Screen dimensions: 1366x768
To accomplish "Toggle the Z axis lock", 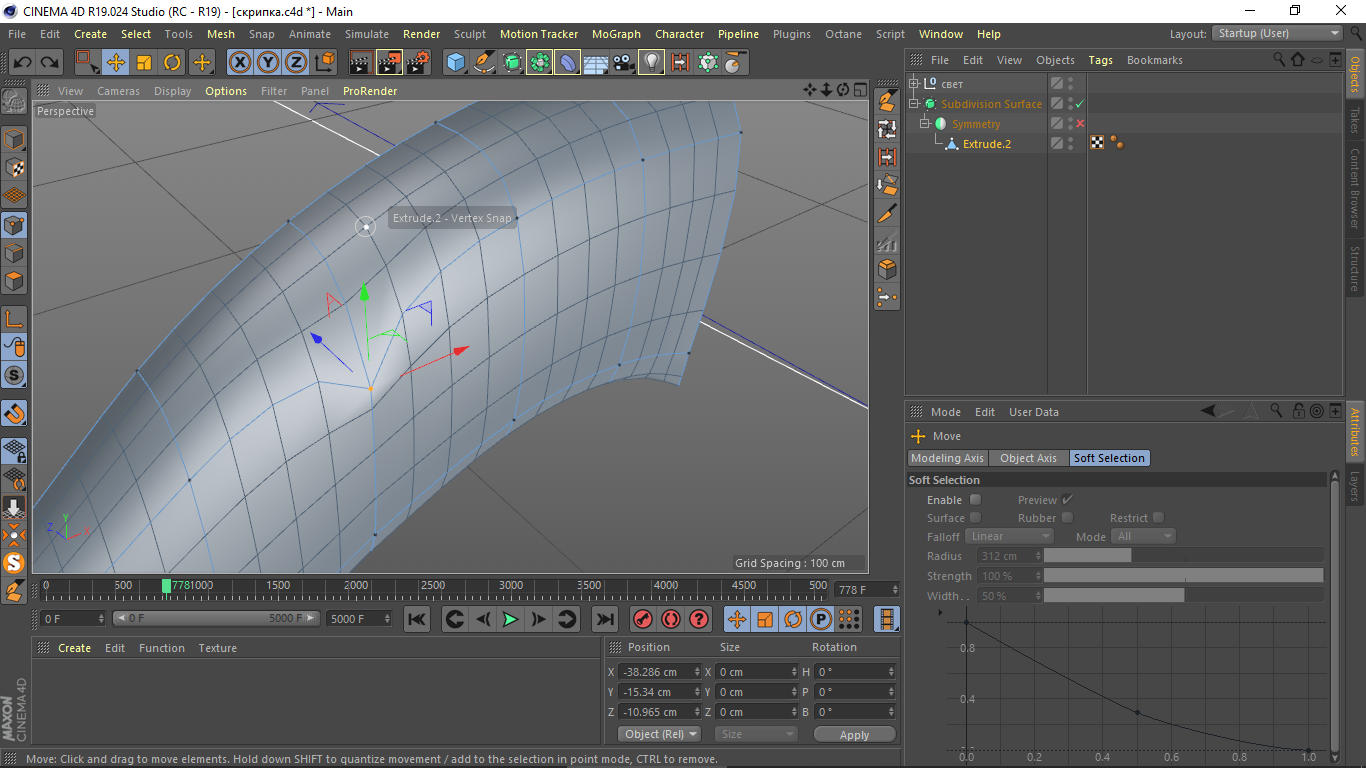I will tap(296, 62).
